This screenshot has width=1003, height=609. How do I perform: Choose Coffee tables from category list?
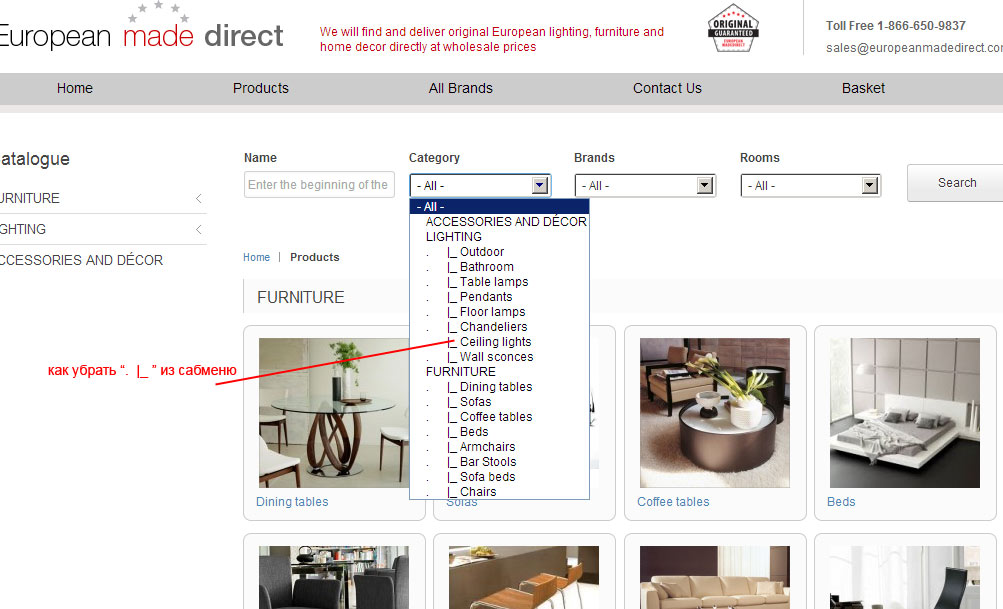point(496,417)
